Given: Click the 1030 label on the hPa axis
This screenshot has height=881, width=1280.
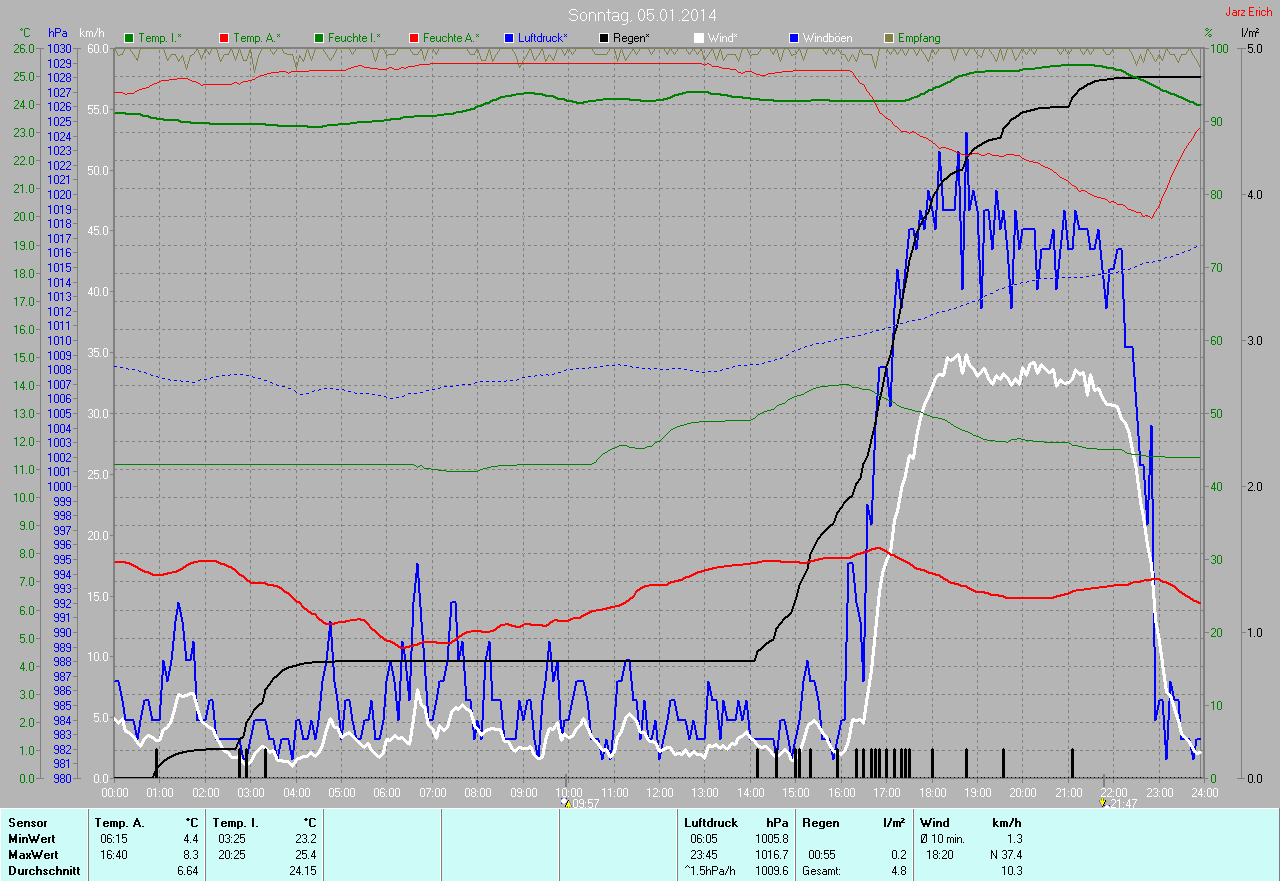Looking at the screenshot, I should click(x=60, y=48).
